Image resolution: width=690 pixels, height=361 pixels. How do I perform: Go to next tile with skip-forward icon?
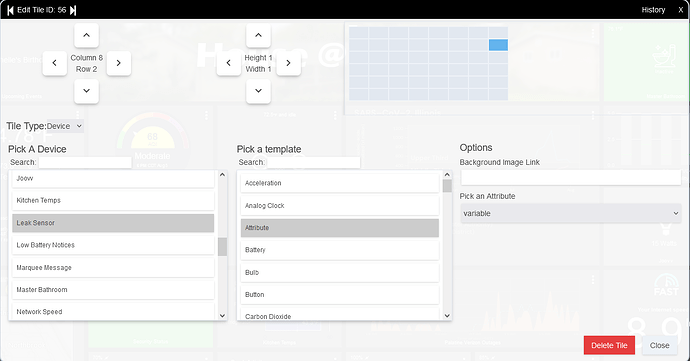(x=73, y=10)
